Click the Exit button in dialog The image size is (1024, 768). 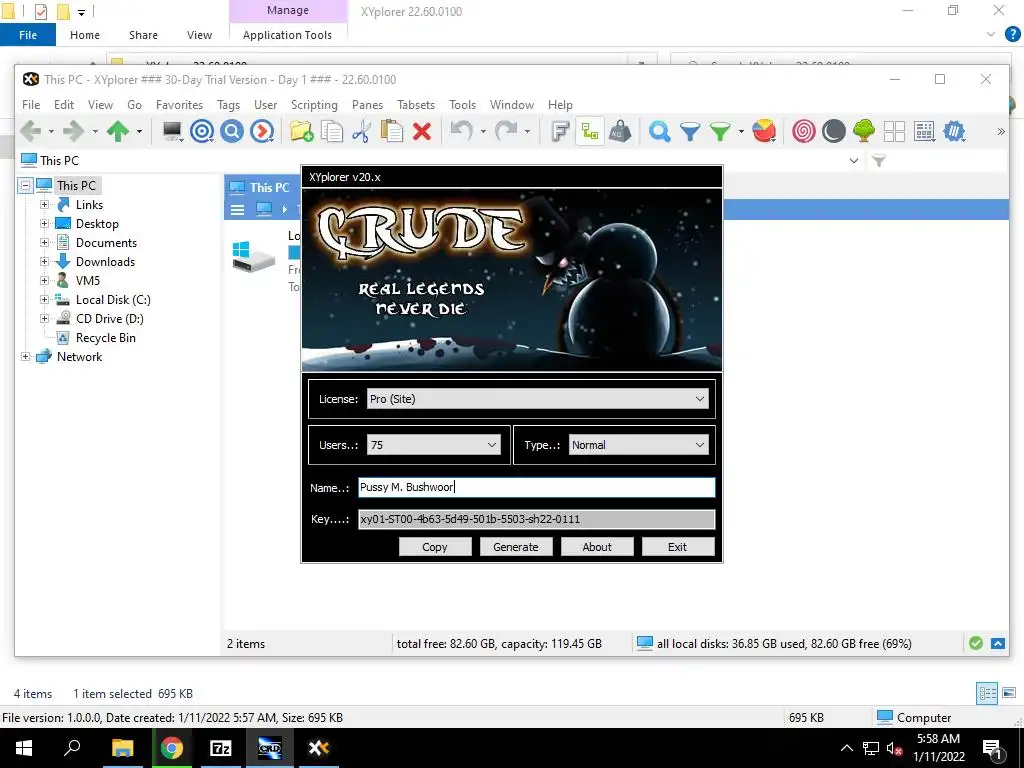tap(678, 547)
